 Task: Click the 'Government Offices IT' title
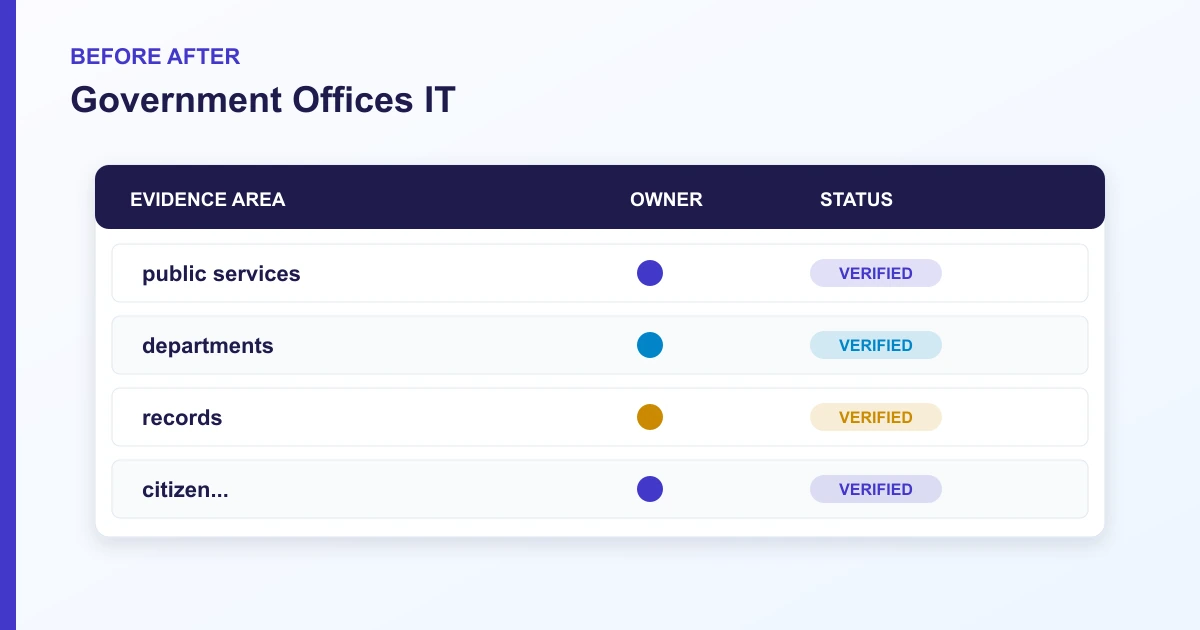[x=263, y=100]
